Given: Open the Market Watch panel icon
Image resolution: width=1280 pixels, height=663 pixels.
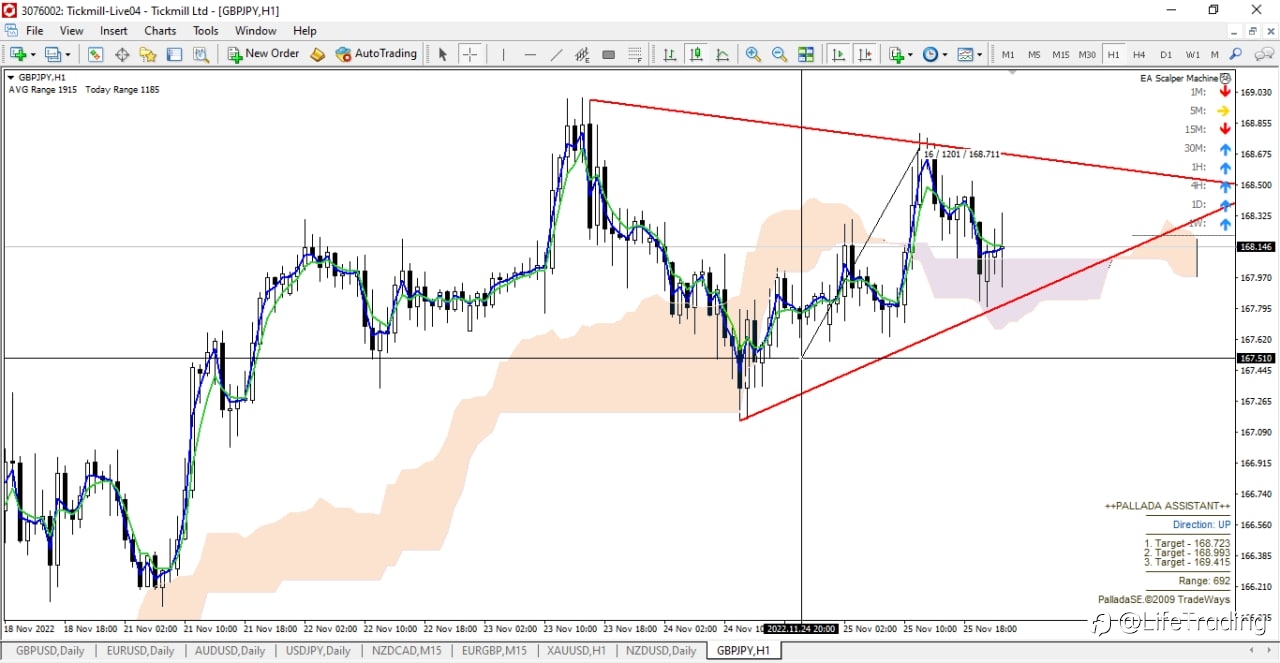Looking at the screenshot, I should 96,54.
